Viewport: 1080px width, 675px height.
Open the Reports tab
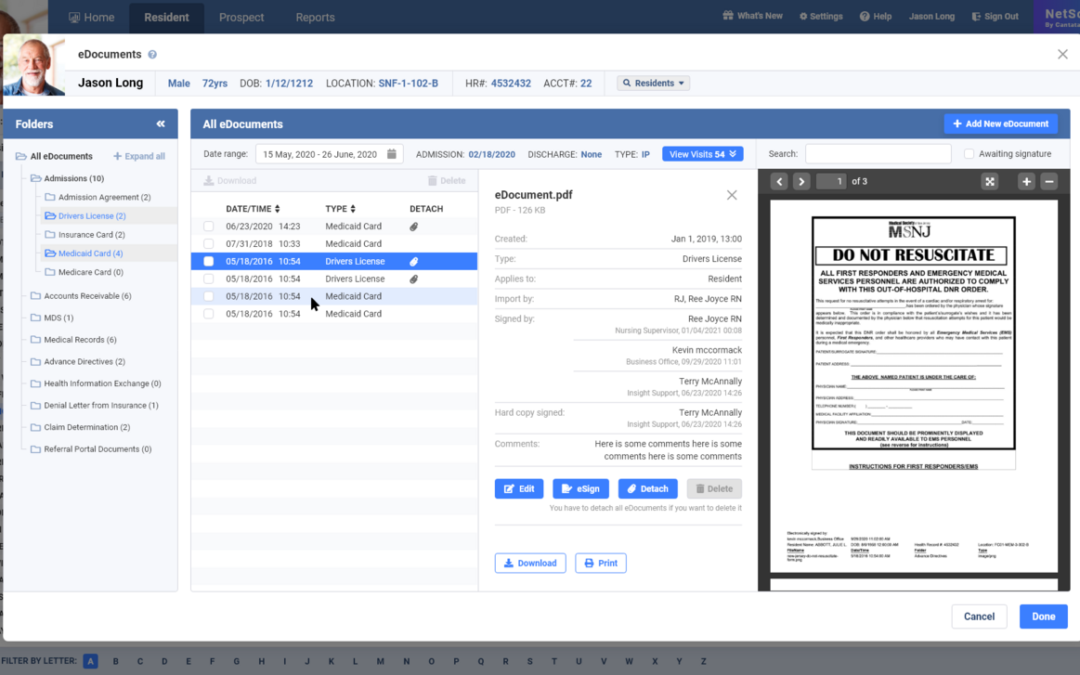315,17
